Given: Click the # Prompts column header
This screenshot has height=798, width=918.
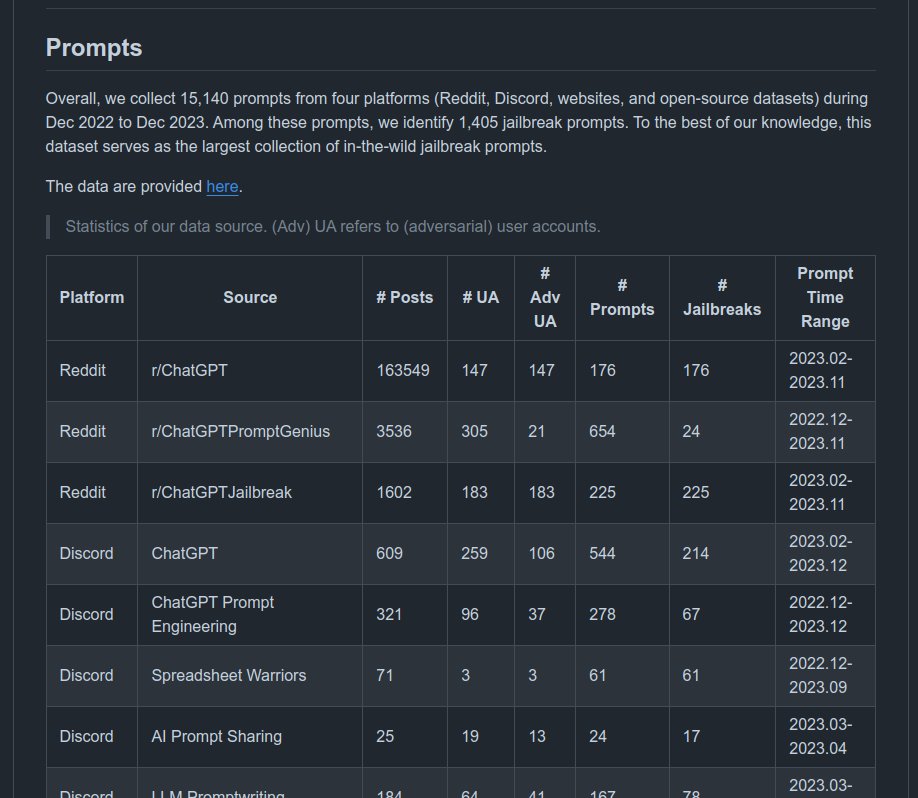Looking at the screenshot, I should pyautogui.click(x=622, y=297).
